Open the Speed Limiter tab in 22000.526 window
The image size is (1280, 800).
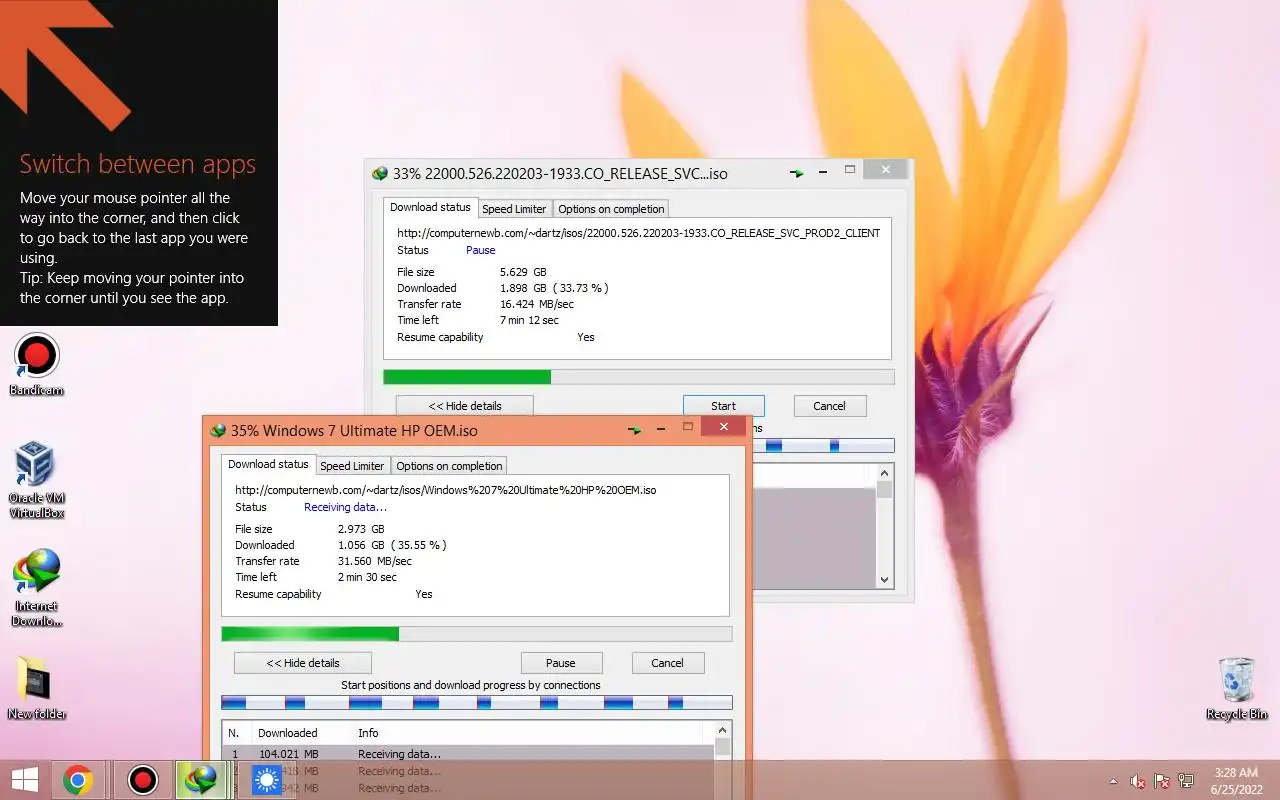click(514, 209)
